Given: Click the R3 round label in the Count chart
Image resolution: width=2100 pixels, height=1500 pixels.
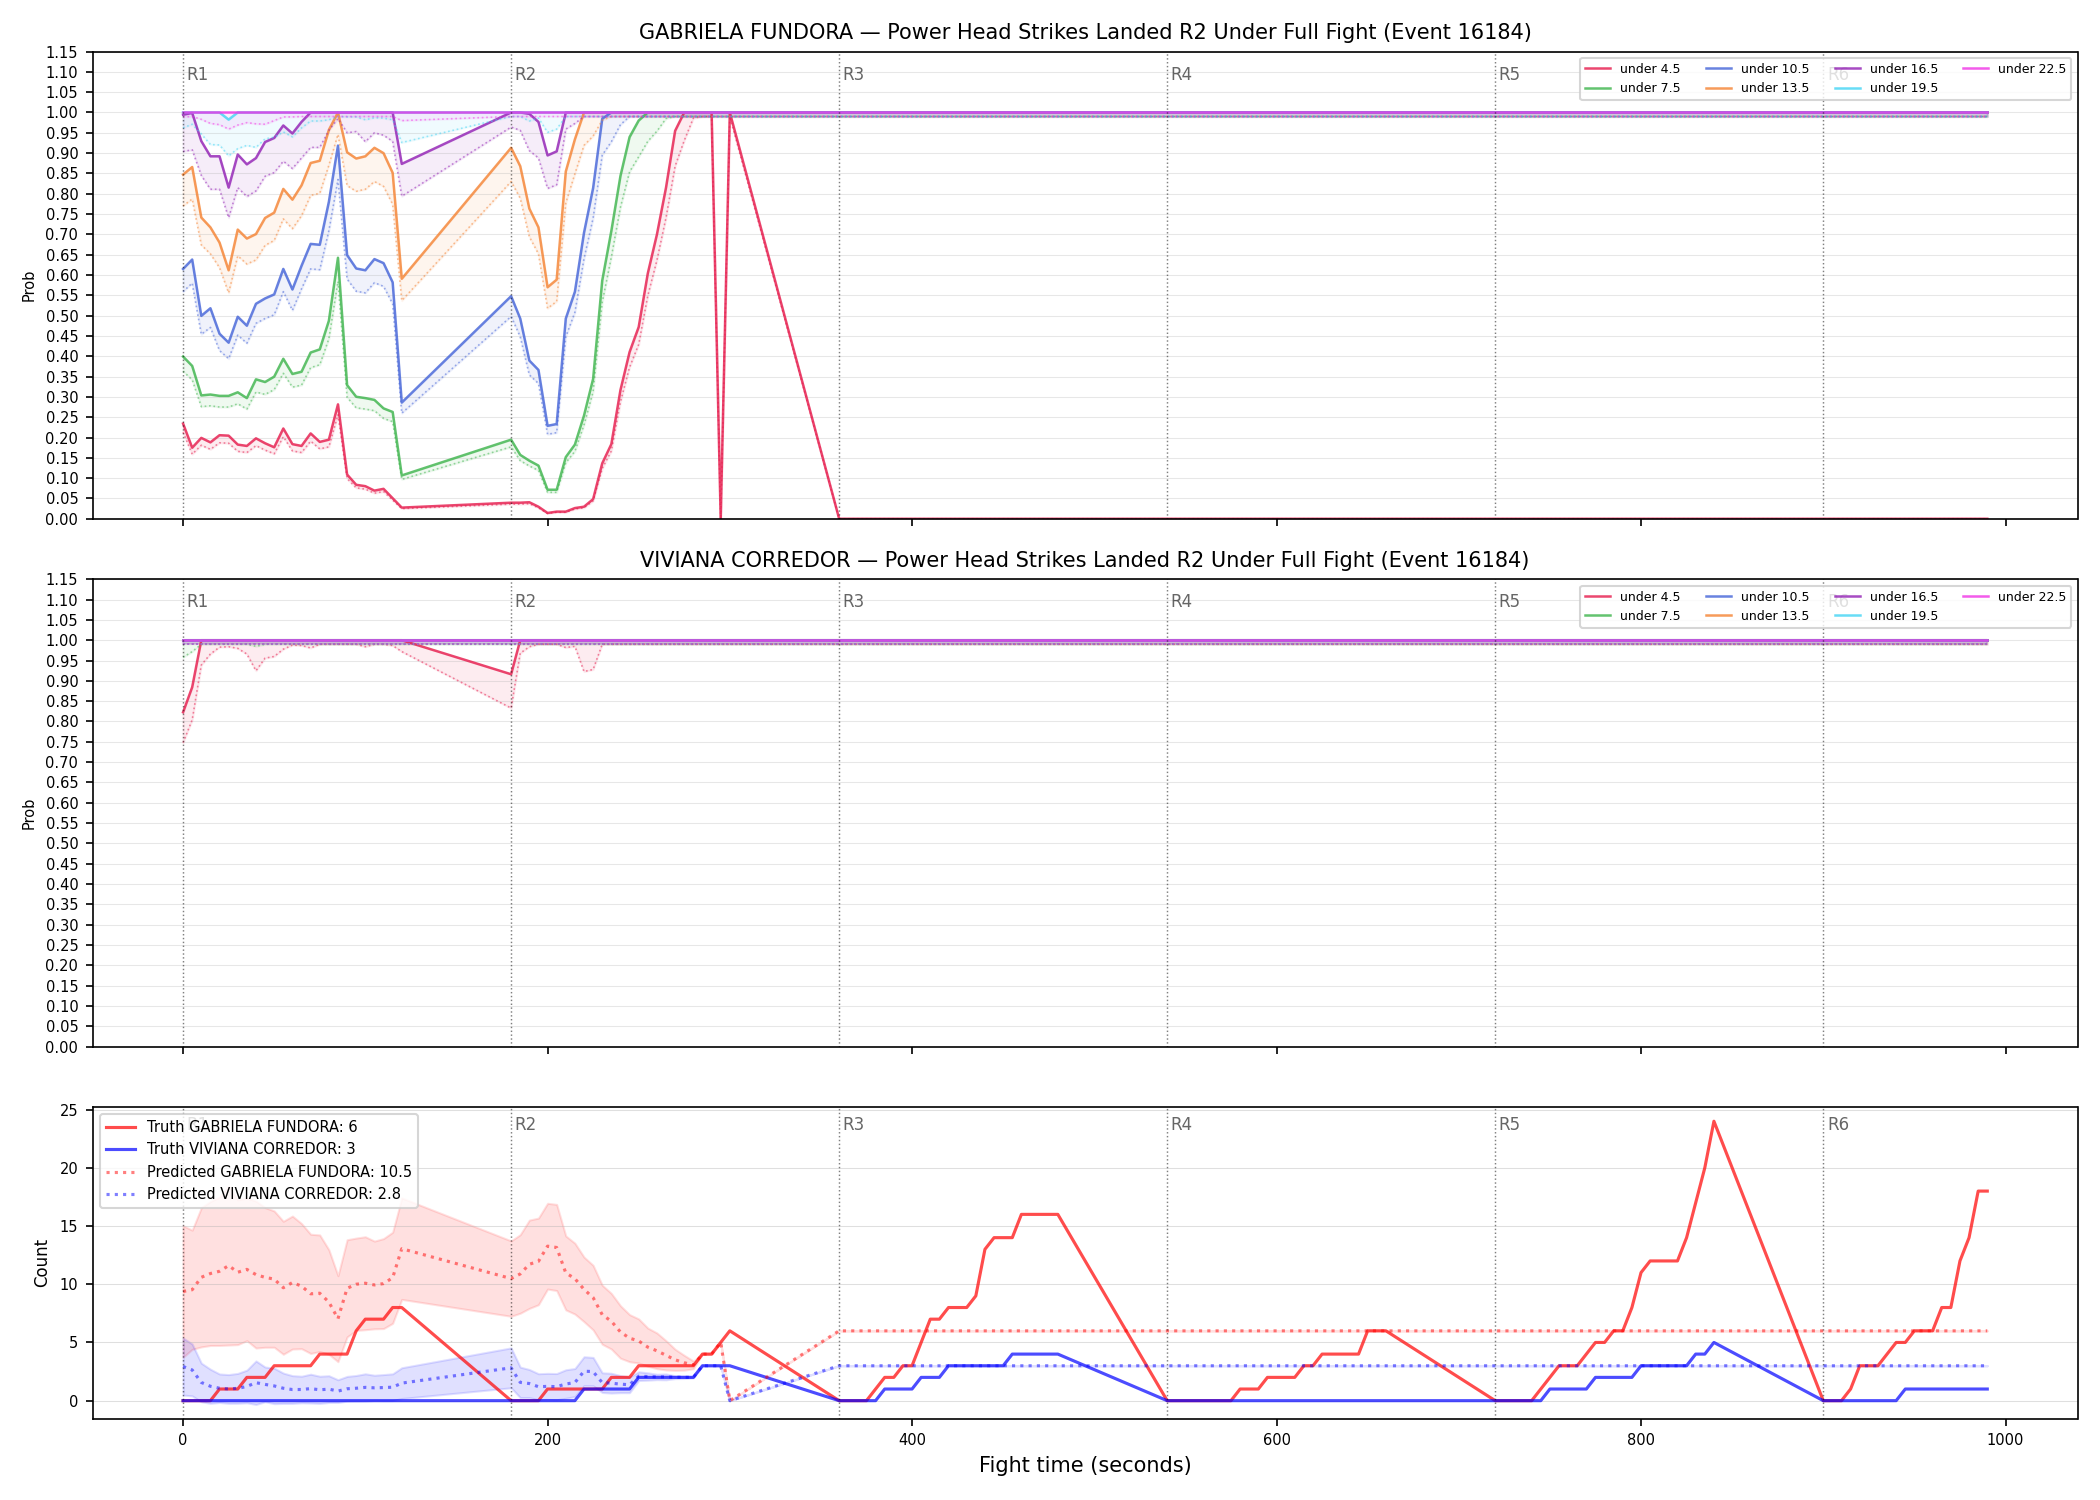Looking at the screenshot, I should click(853, 1124).
